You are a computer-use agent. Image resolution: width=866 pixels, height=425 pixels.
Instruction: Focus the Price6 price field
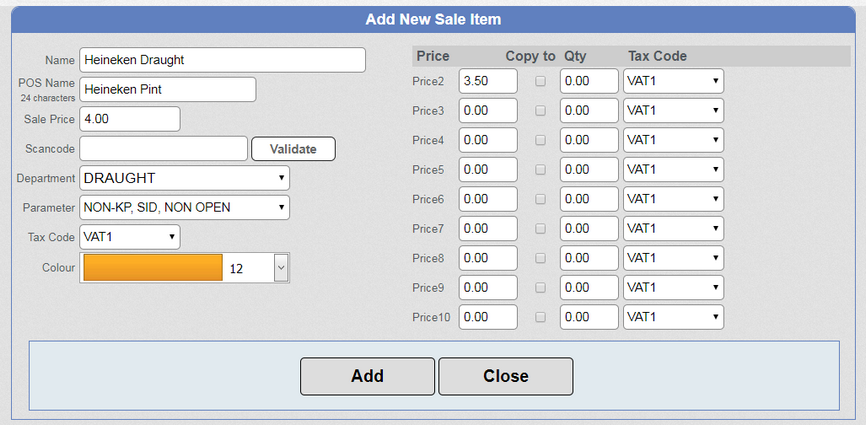point(488,199)
